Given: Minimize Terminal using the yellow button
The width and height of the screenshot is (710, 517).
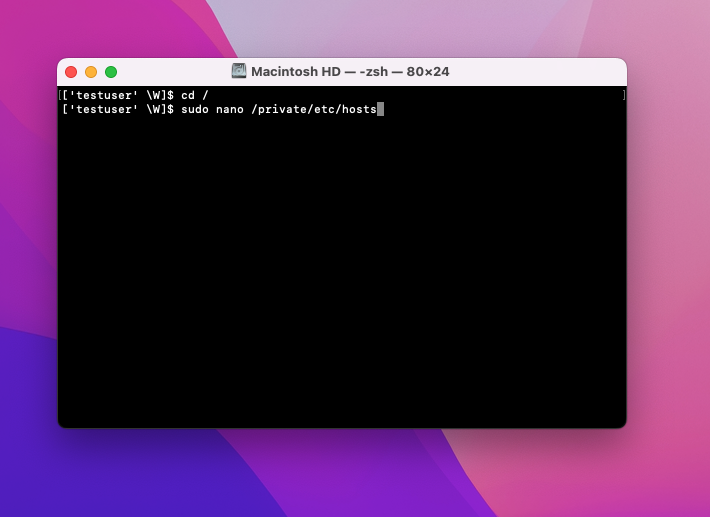Looking at the screenshot, I should pyautogui.click(x=91, y=72).
